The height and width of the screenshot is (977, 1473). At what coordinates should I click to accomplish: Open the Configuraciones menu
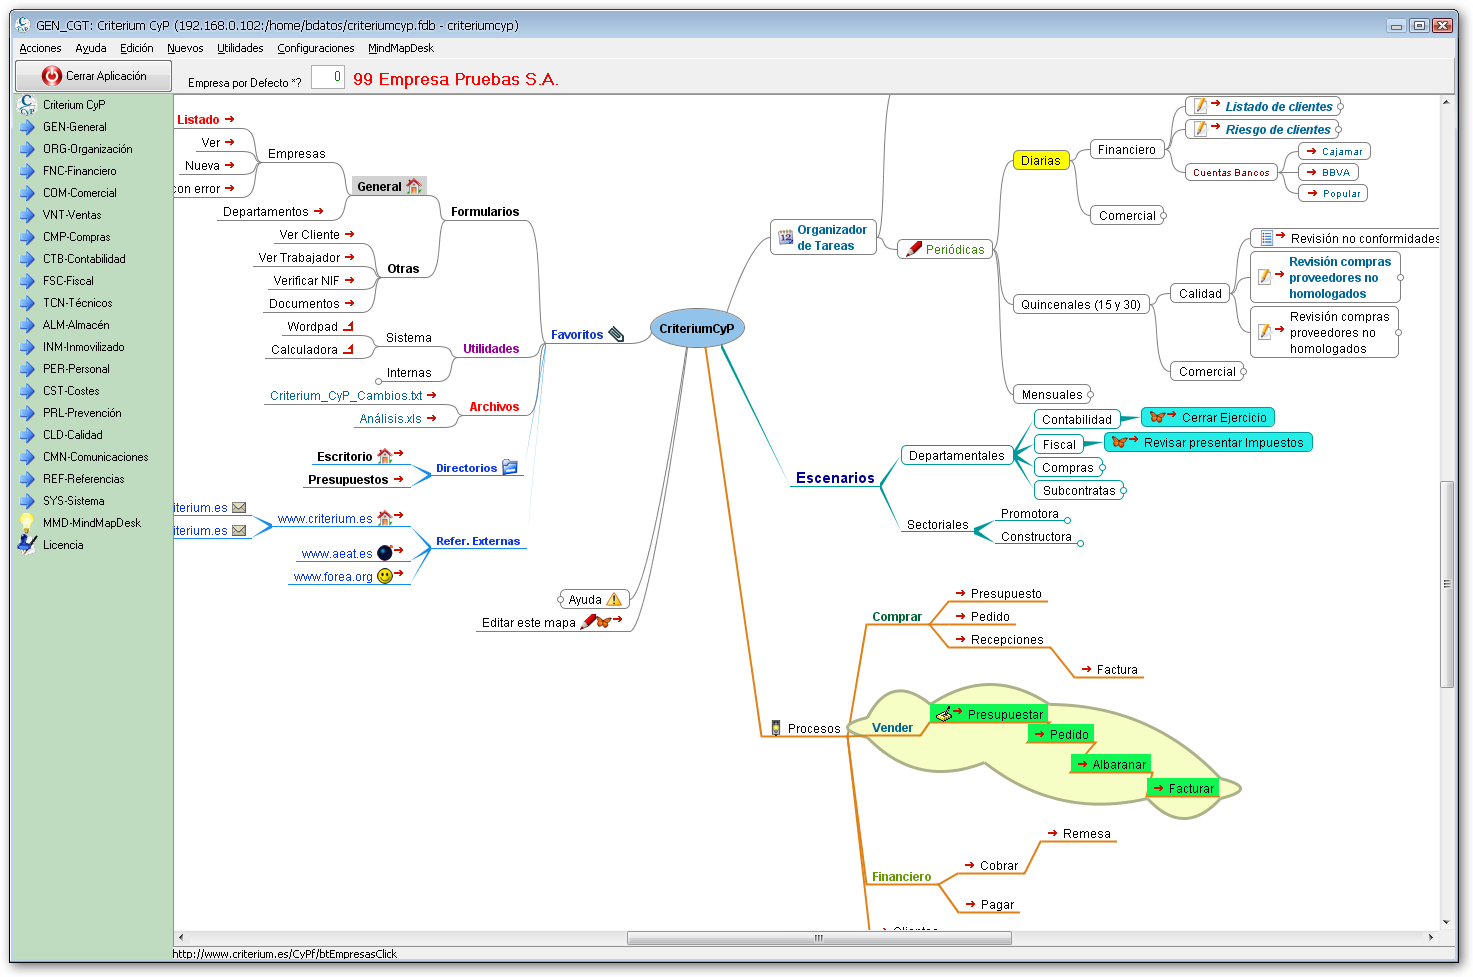[315, 48]
